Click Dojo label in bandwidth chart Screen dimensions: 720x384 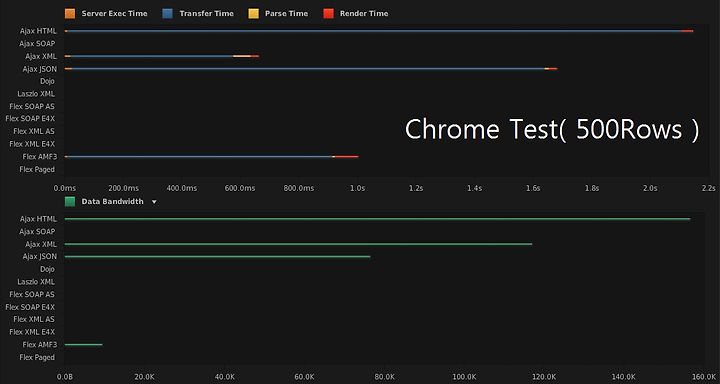(47, 269)
